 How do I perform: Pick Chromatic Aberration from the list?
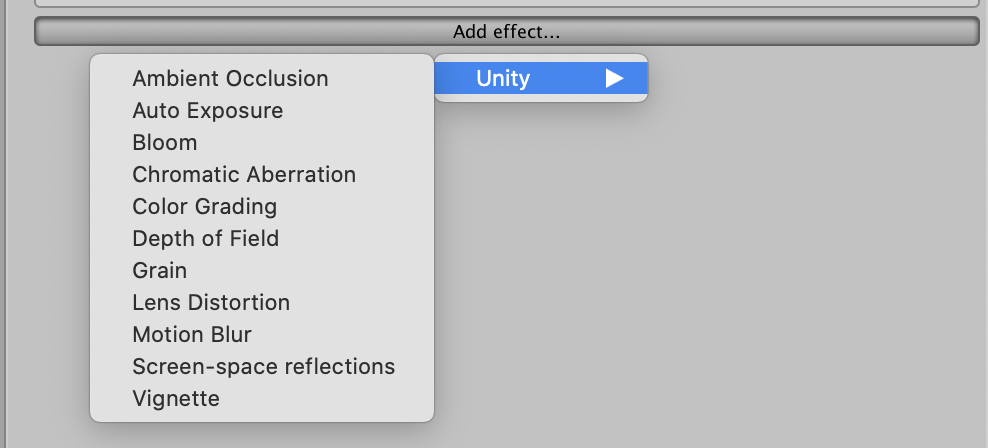244,174
